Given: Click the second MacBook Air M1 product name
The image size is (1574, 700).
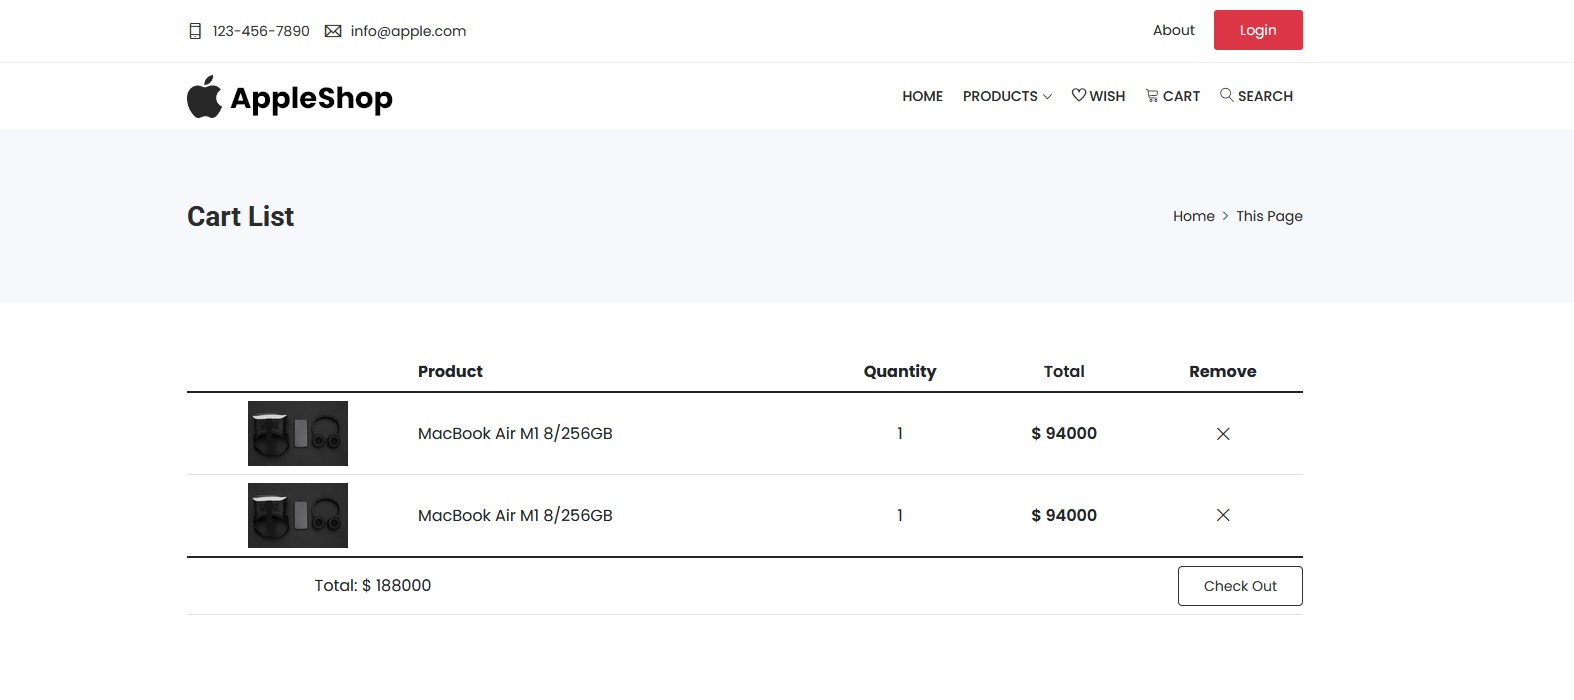Looking at the screenshot, I should (515, 516).
